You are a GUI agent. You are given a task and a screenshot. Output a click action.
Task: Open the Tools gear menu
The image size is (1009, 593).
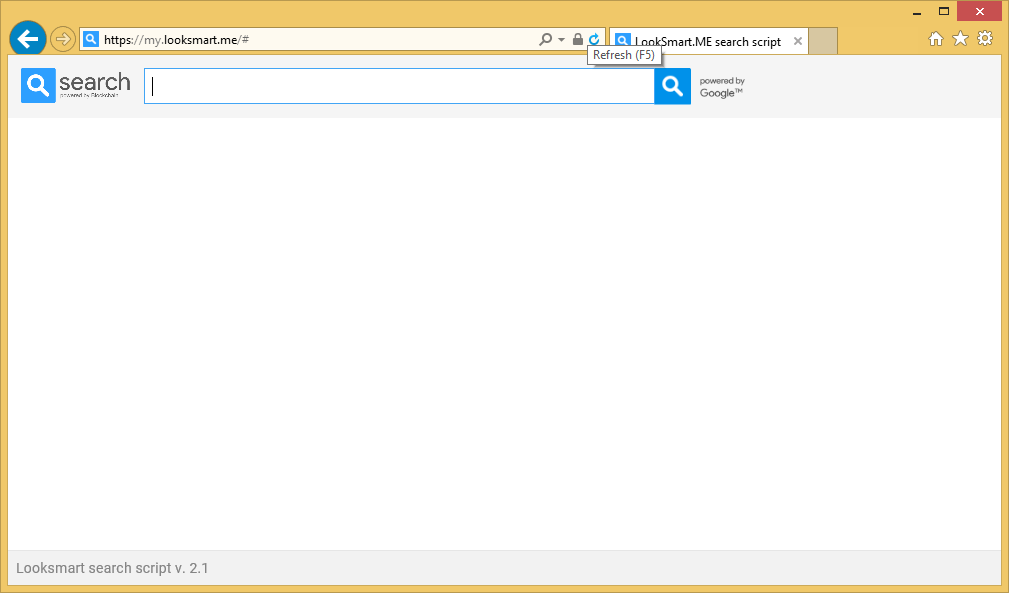tap(985, 39)
